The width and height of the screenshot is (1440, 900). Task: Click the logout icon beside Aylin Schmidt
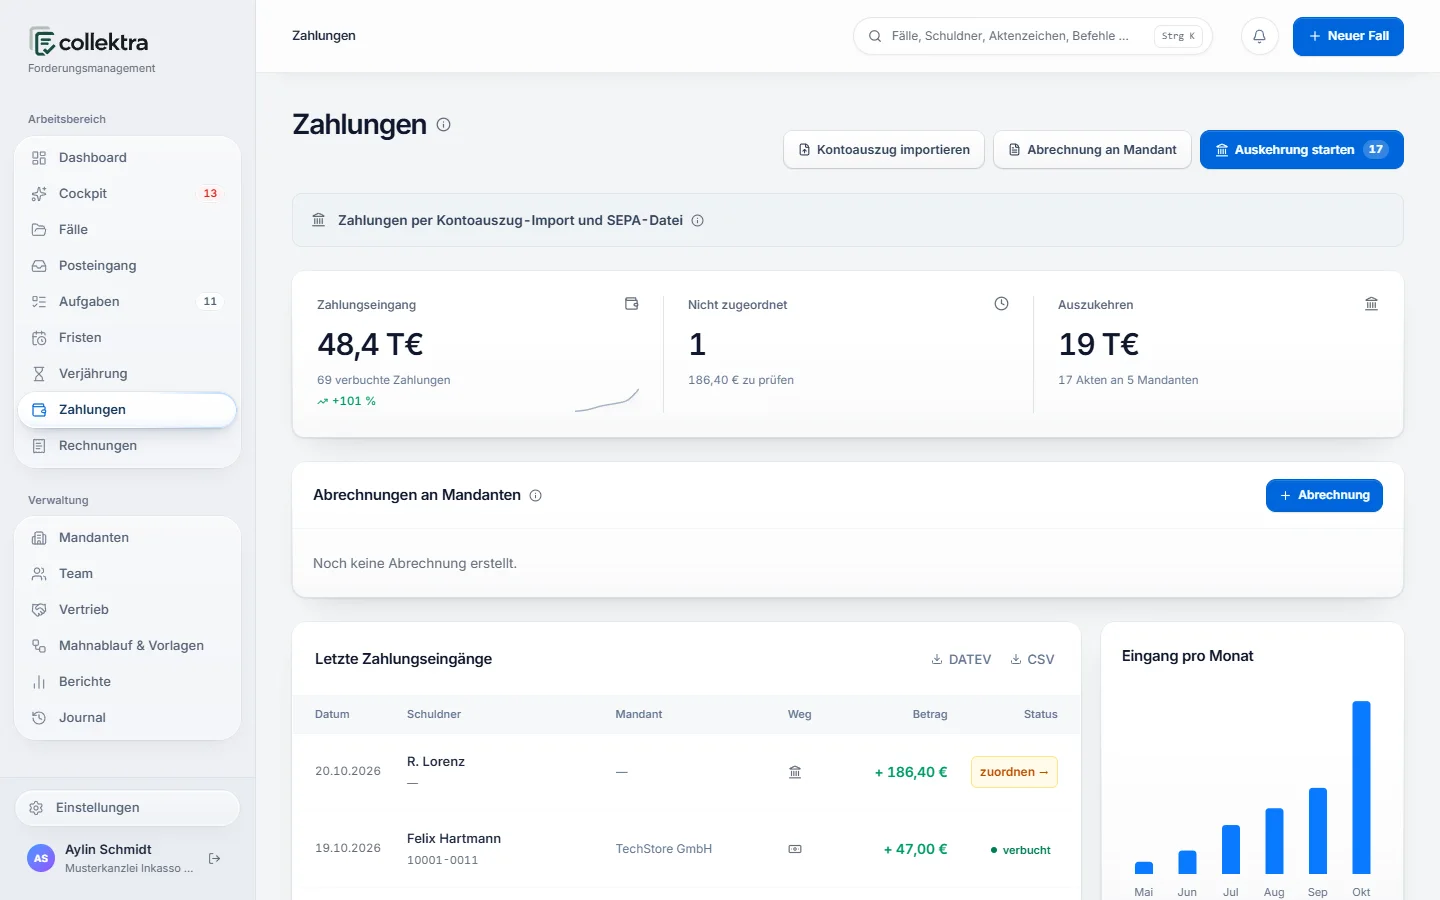[x=214, y=859]
